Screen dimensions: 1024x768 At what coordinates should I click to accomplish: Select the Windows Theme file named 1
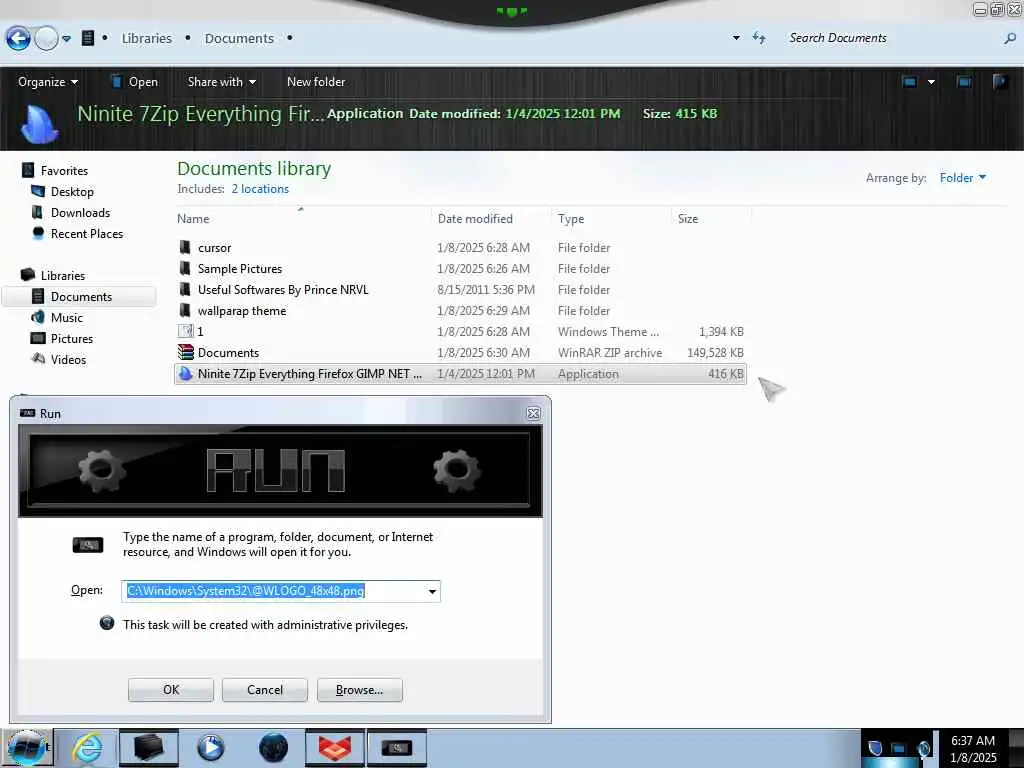click(460, 331)
